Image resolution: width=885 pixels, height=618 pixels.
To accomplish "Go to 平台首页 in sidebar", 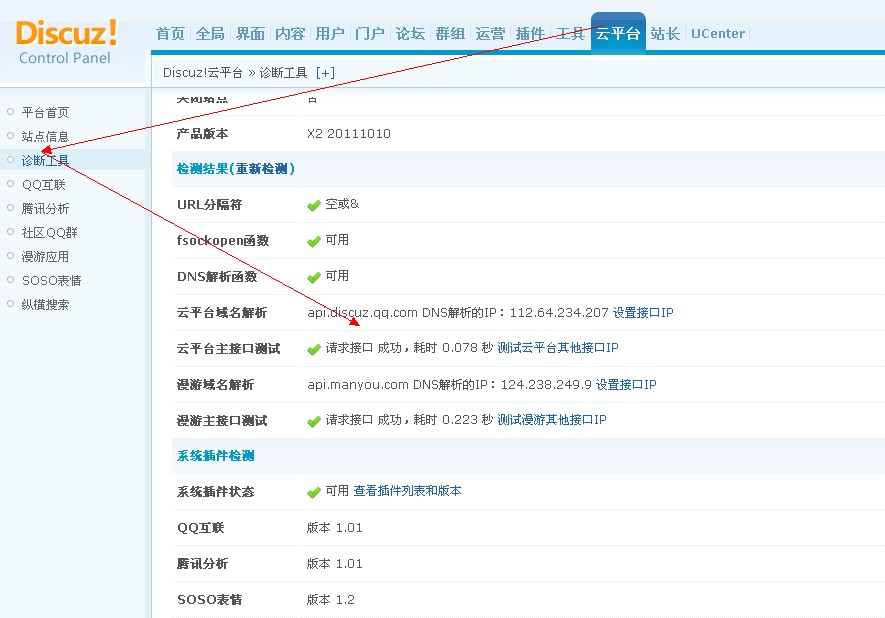I will (45, 112).
